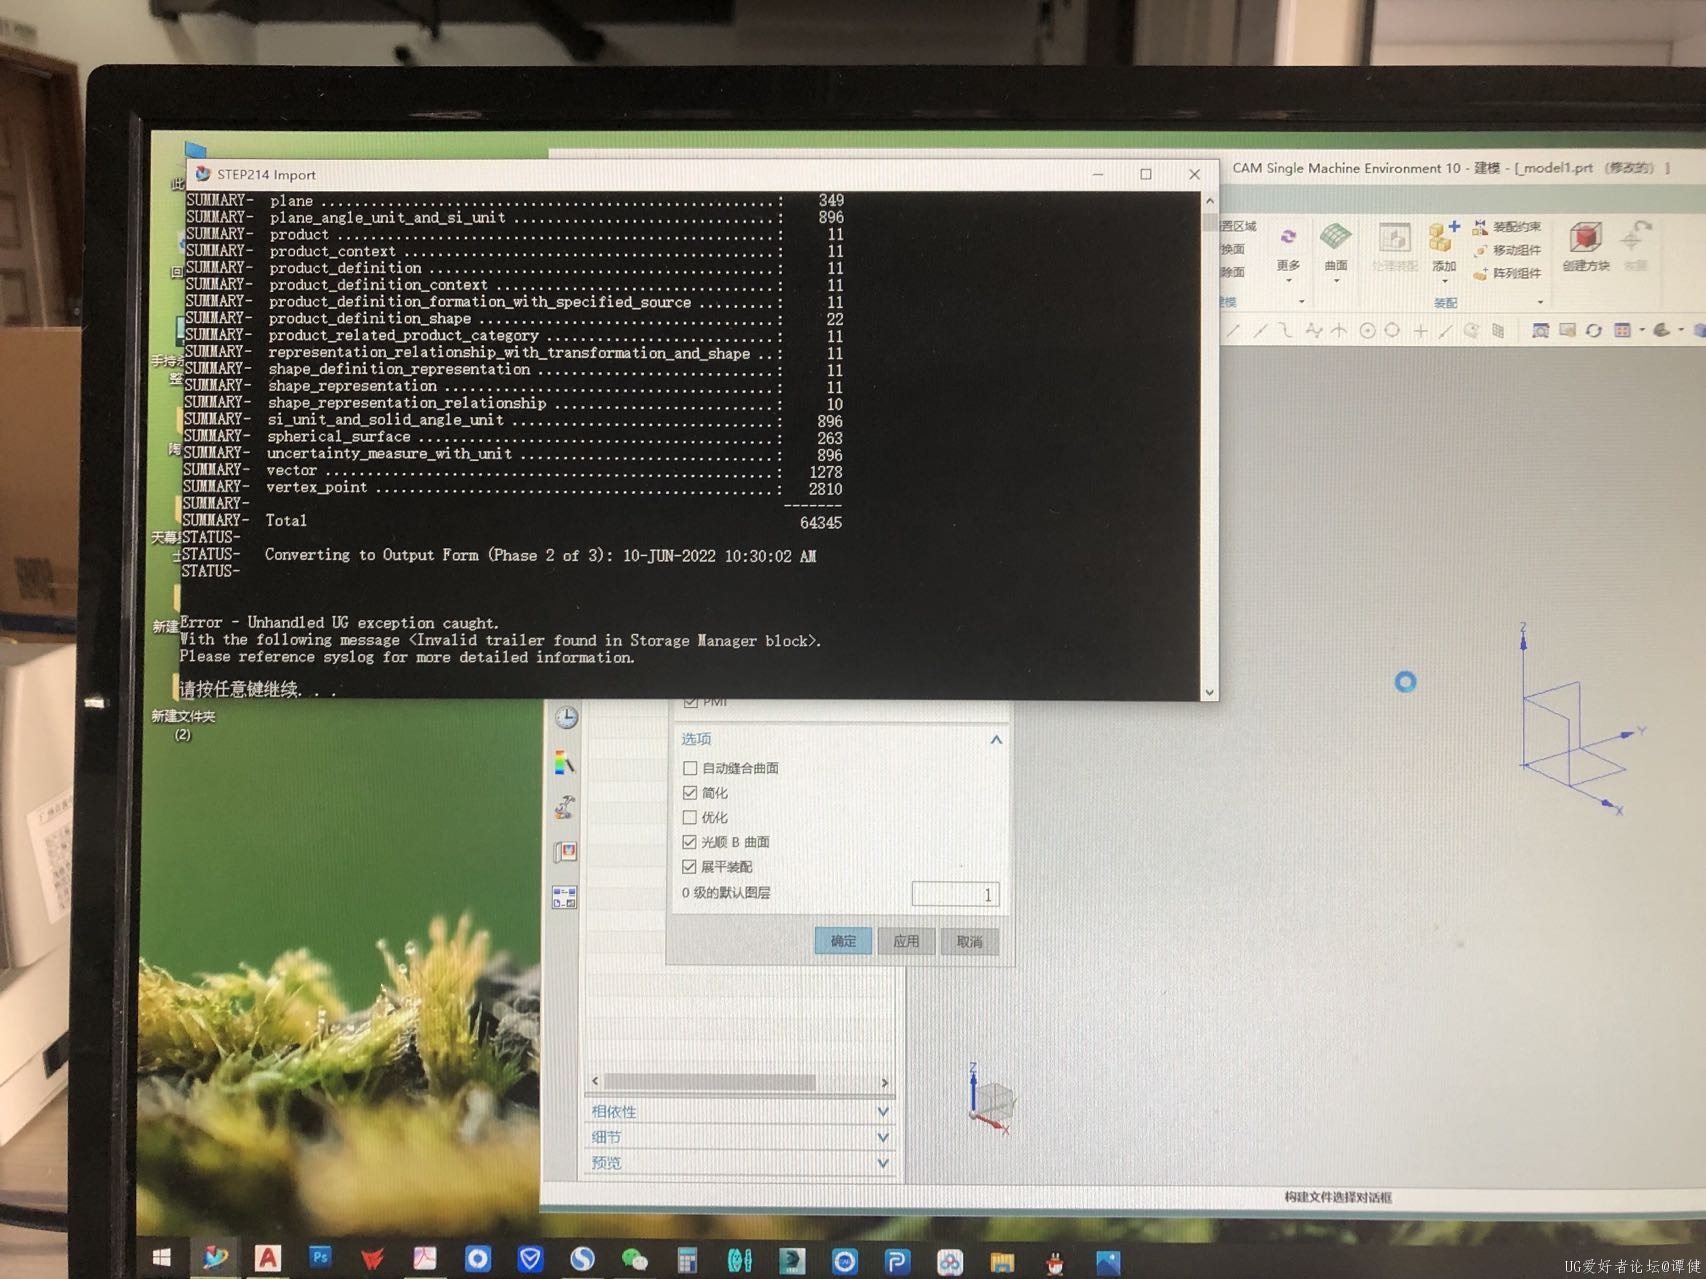Collapse the 选项 section

(996, 740)
